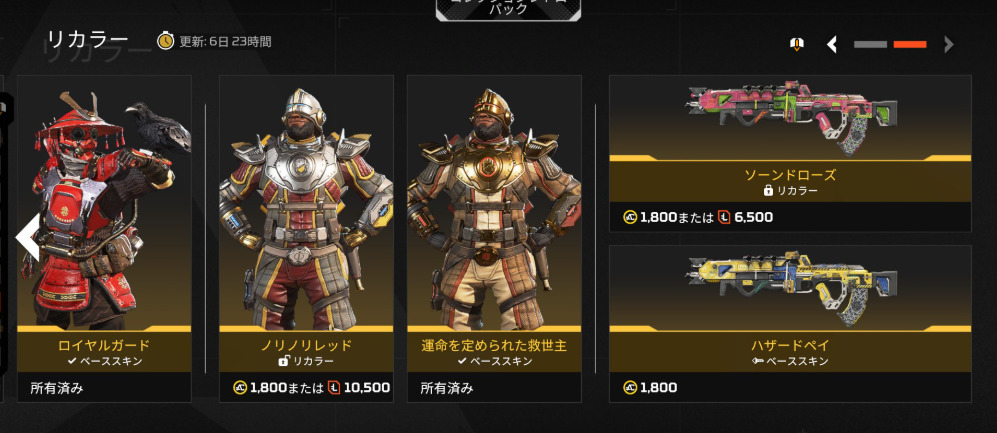Select the ハザードペイ weapon skin image
997x433 pixels.
[790, 286]
